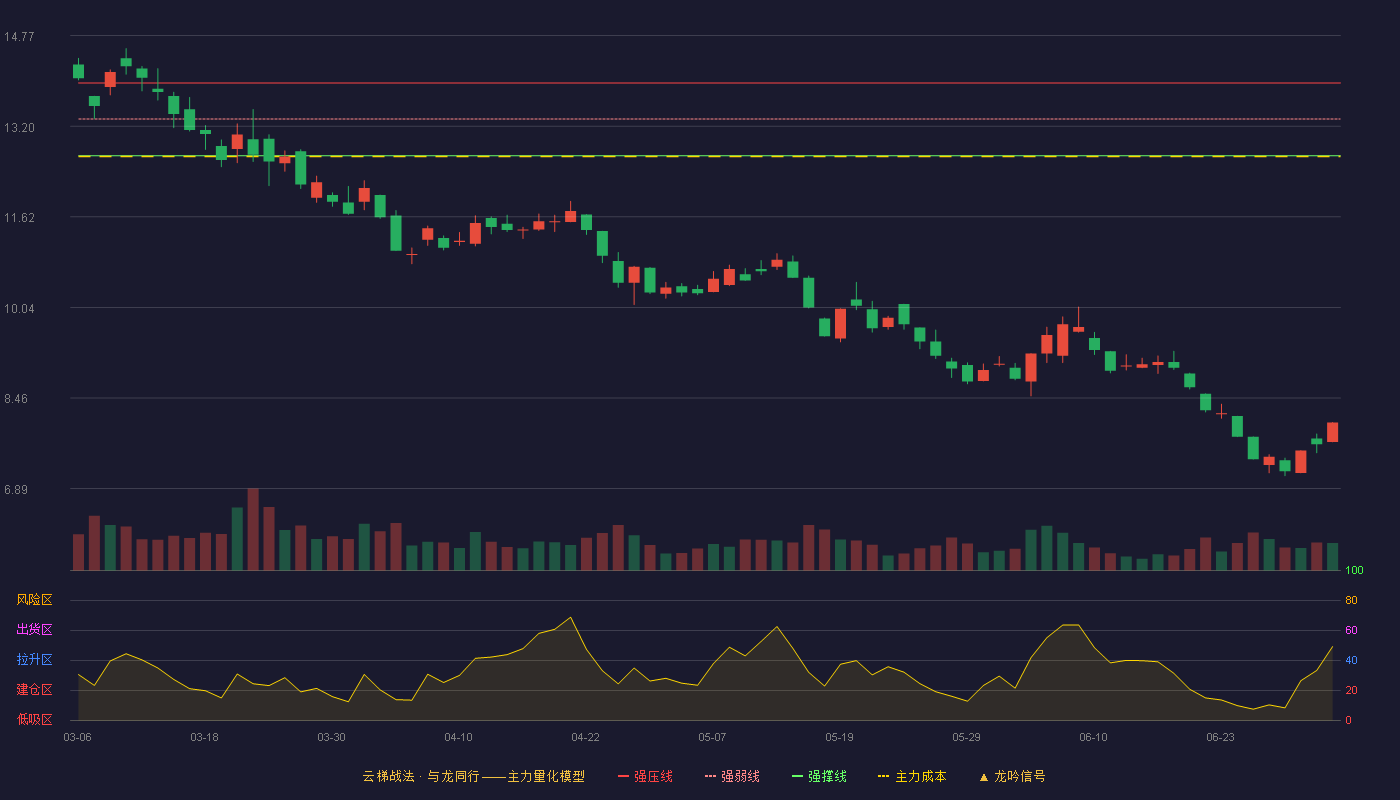Click the 云梯战法 · 与龙同行 chart title text
1400x800 pixels.
(x=420, y=776)
